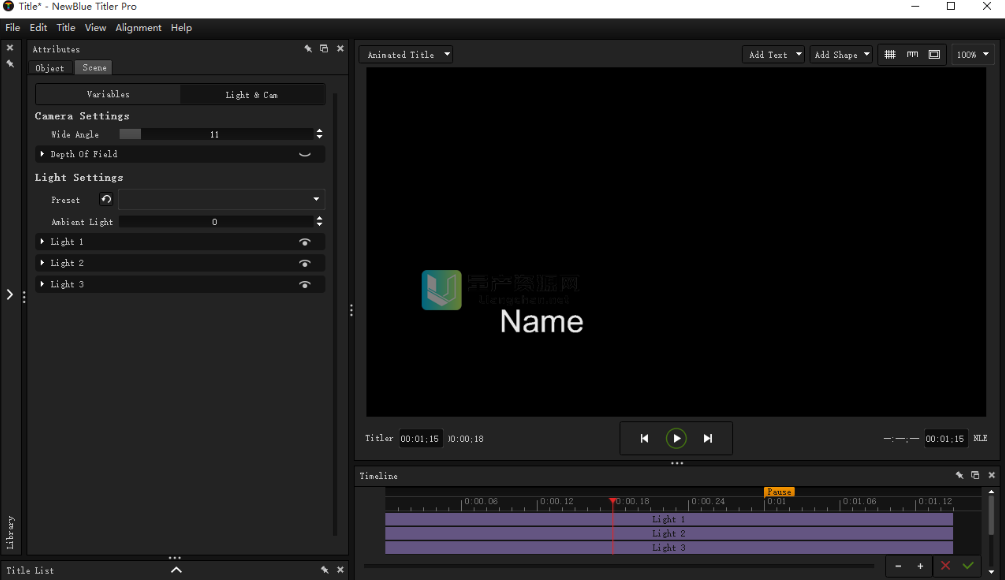Switch to the Object tab
Screen dimensions: 1005x580
click(x=50, y=68)
